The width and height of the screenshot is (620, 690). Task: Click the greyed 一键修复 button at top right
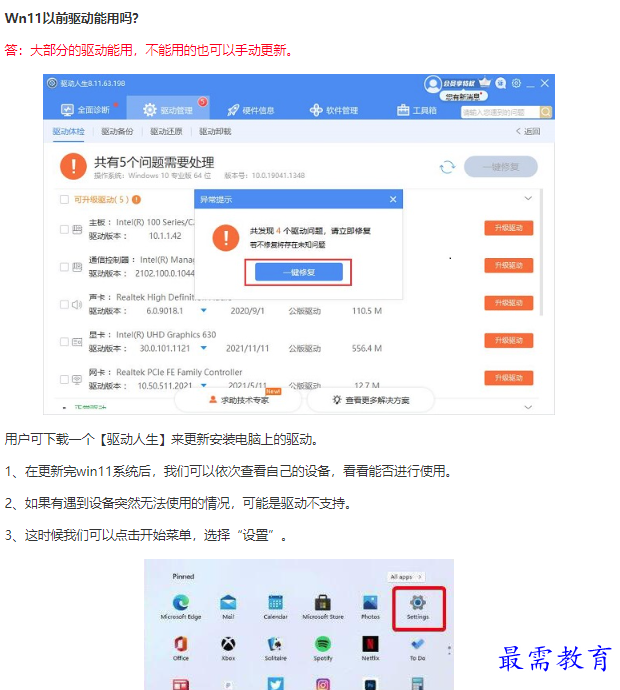(501, 167)
